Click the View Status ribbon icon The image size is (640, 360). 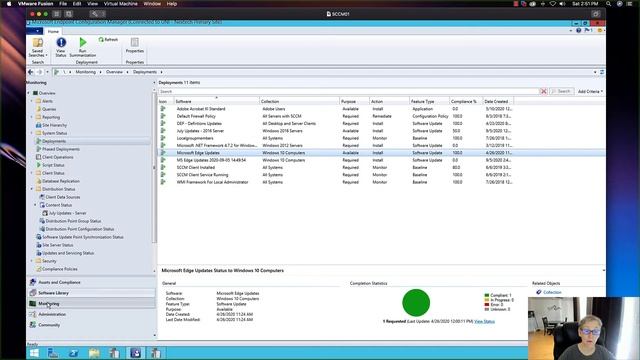[61, 47]
